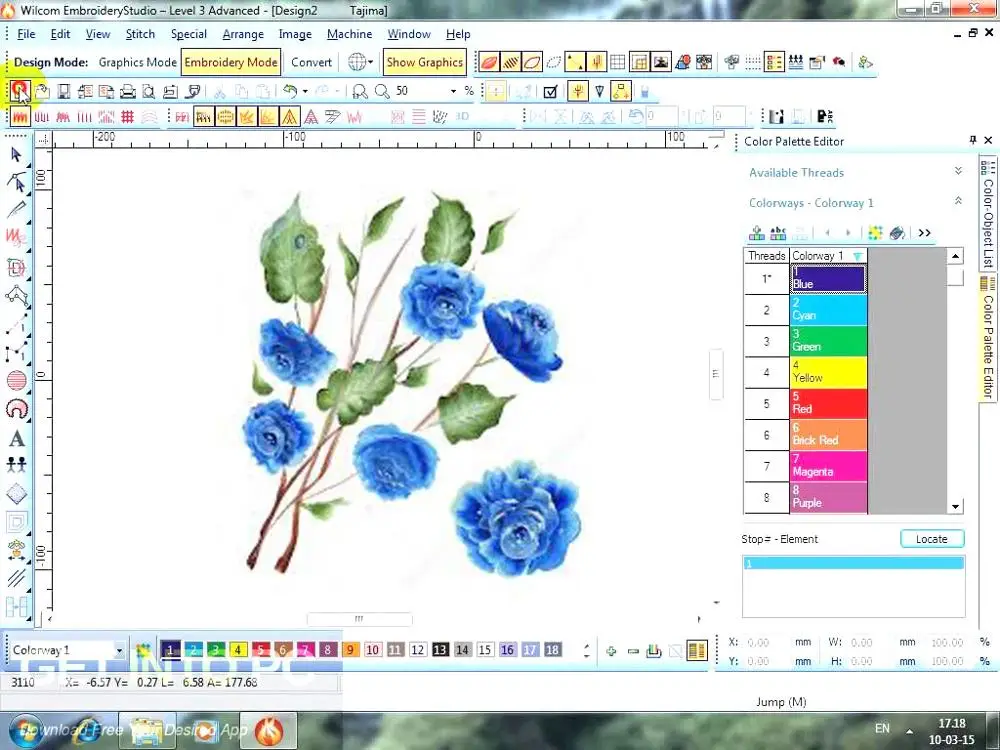This screenshot has height=750, width=1000.
Task: Toggle the Show Graphics button
Action: pyautogui.click(x=424, y=62)
